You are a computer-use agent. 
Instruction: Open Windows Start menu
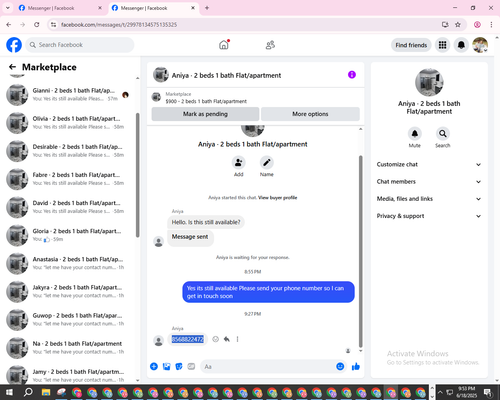coord(9,392)
